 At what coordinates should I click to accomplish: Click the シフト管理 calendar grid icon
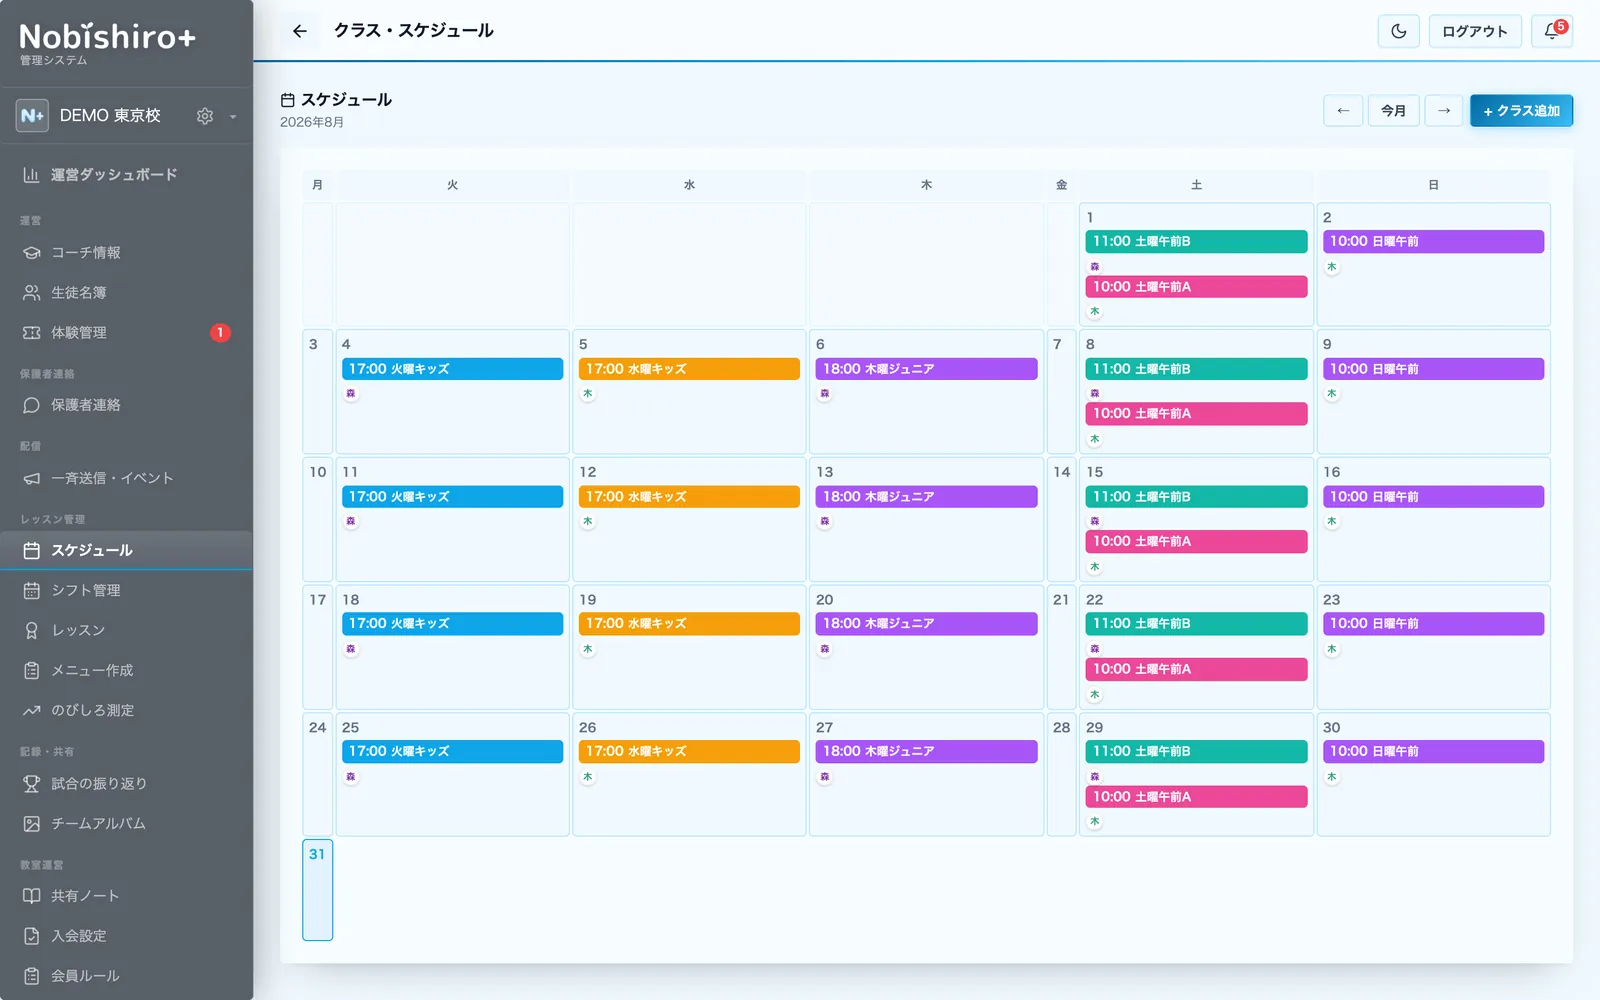click(32, 590)
